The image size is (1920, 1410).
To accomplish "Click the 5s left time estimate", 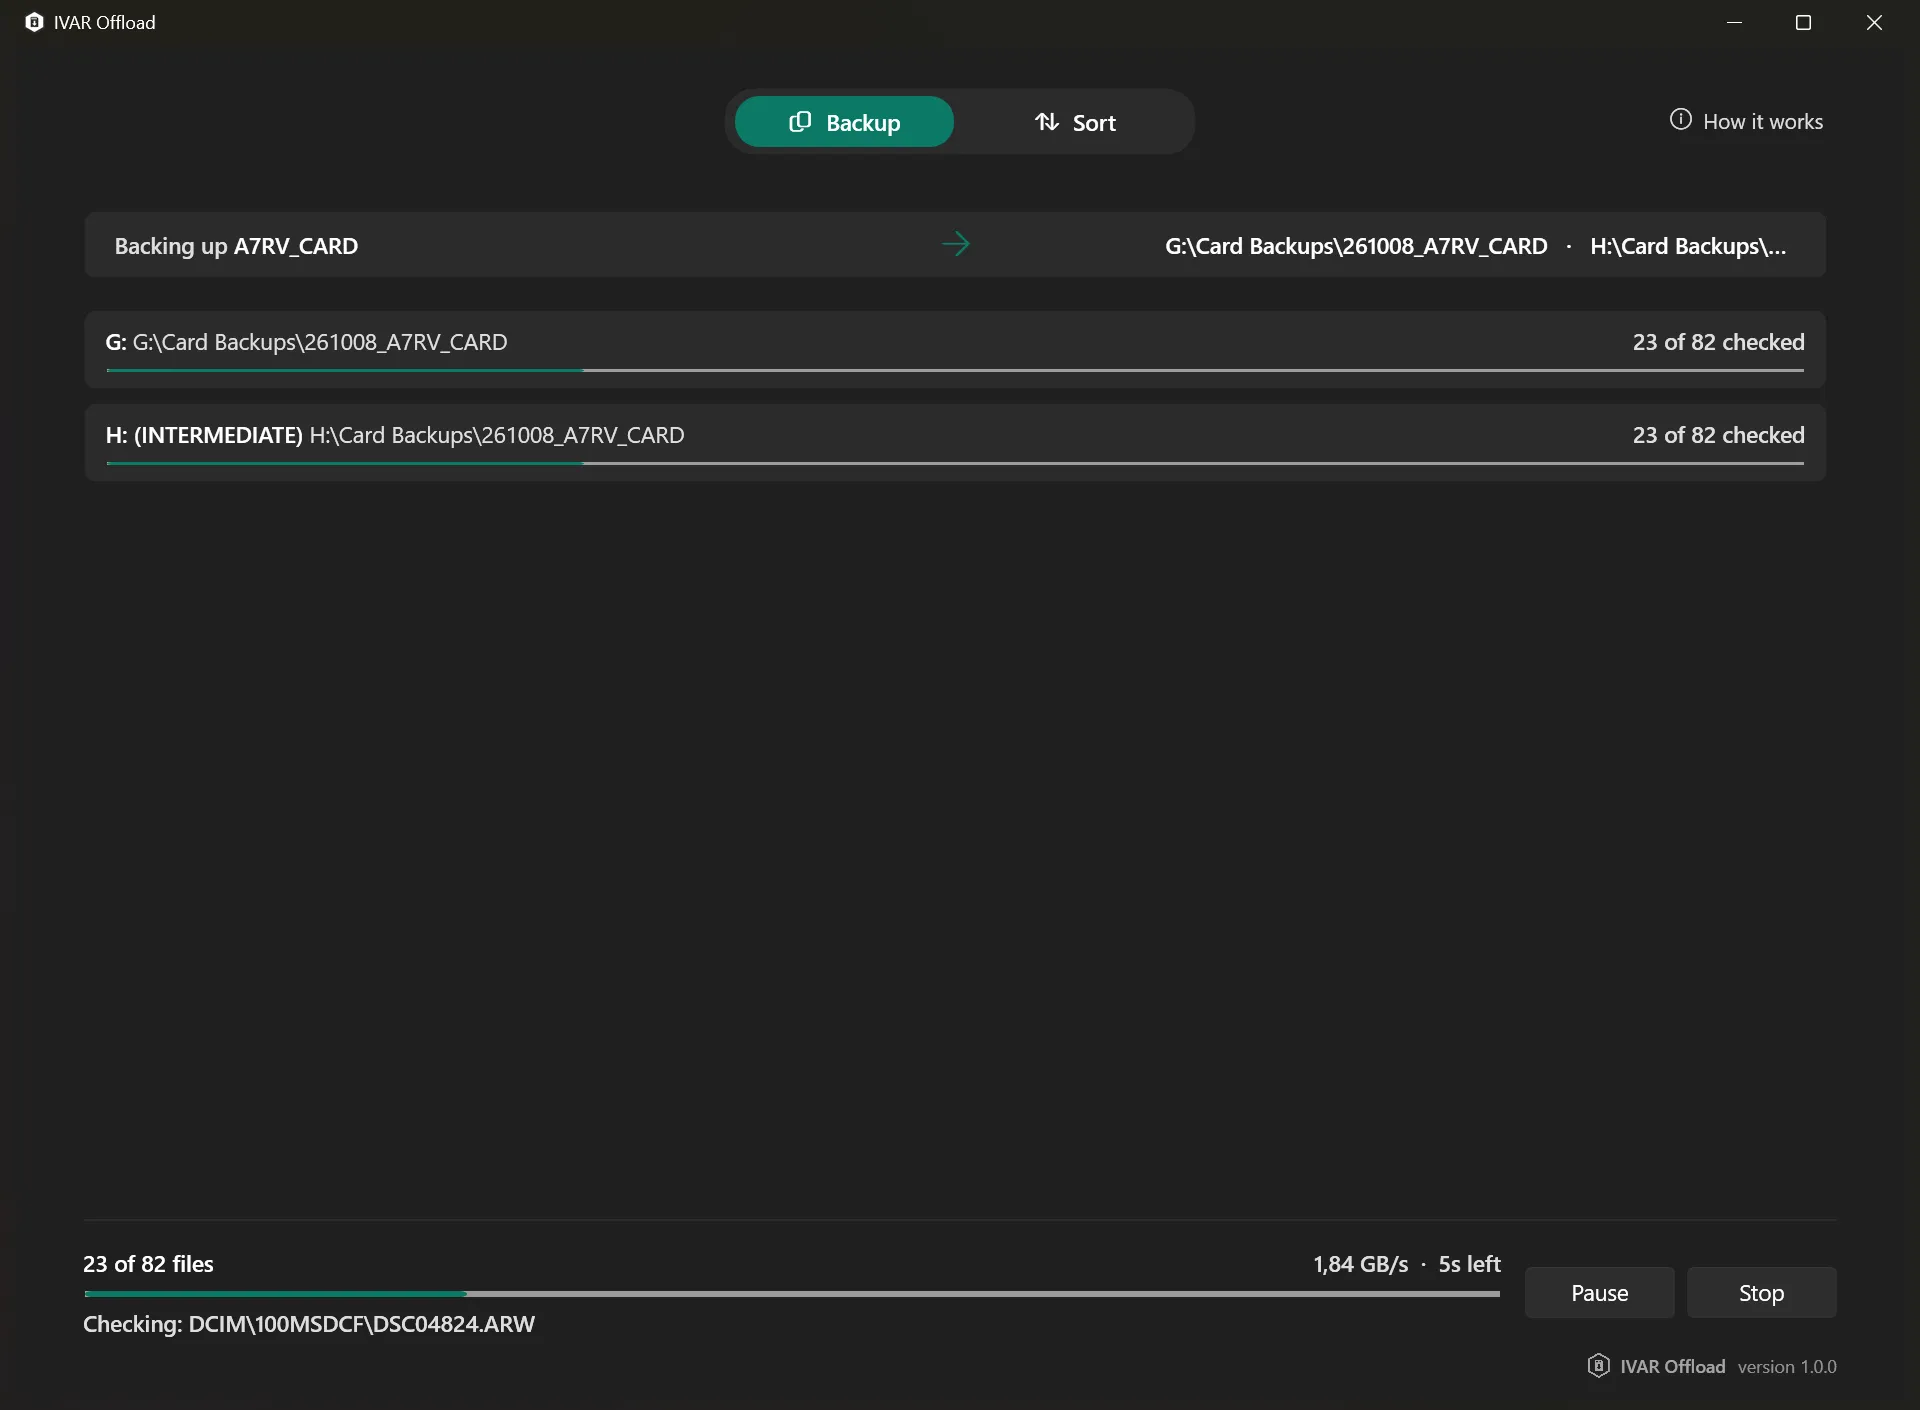I will click(x=1469, y=1264).
